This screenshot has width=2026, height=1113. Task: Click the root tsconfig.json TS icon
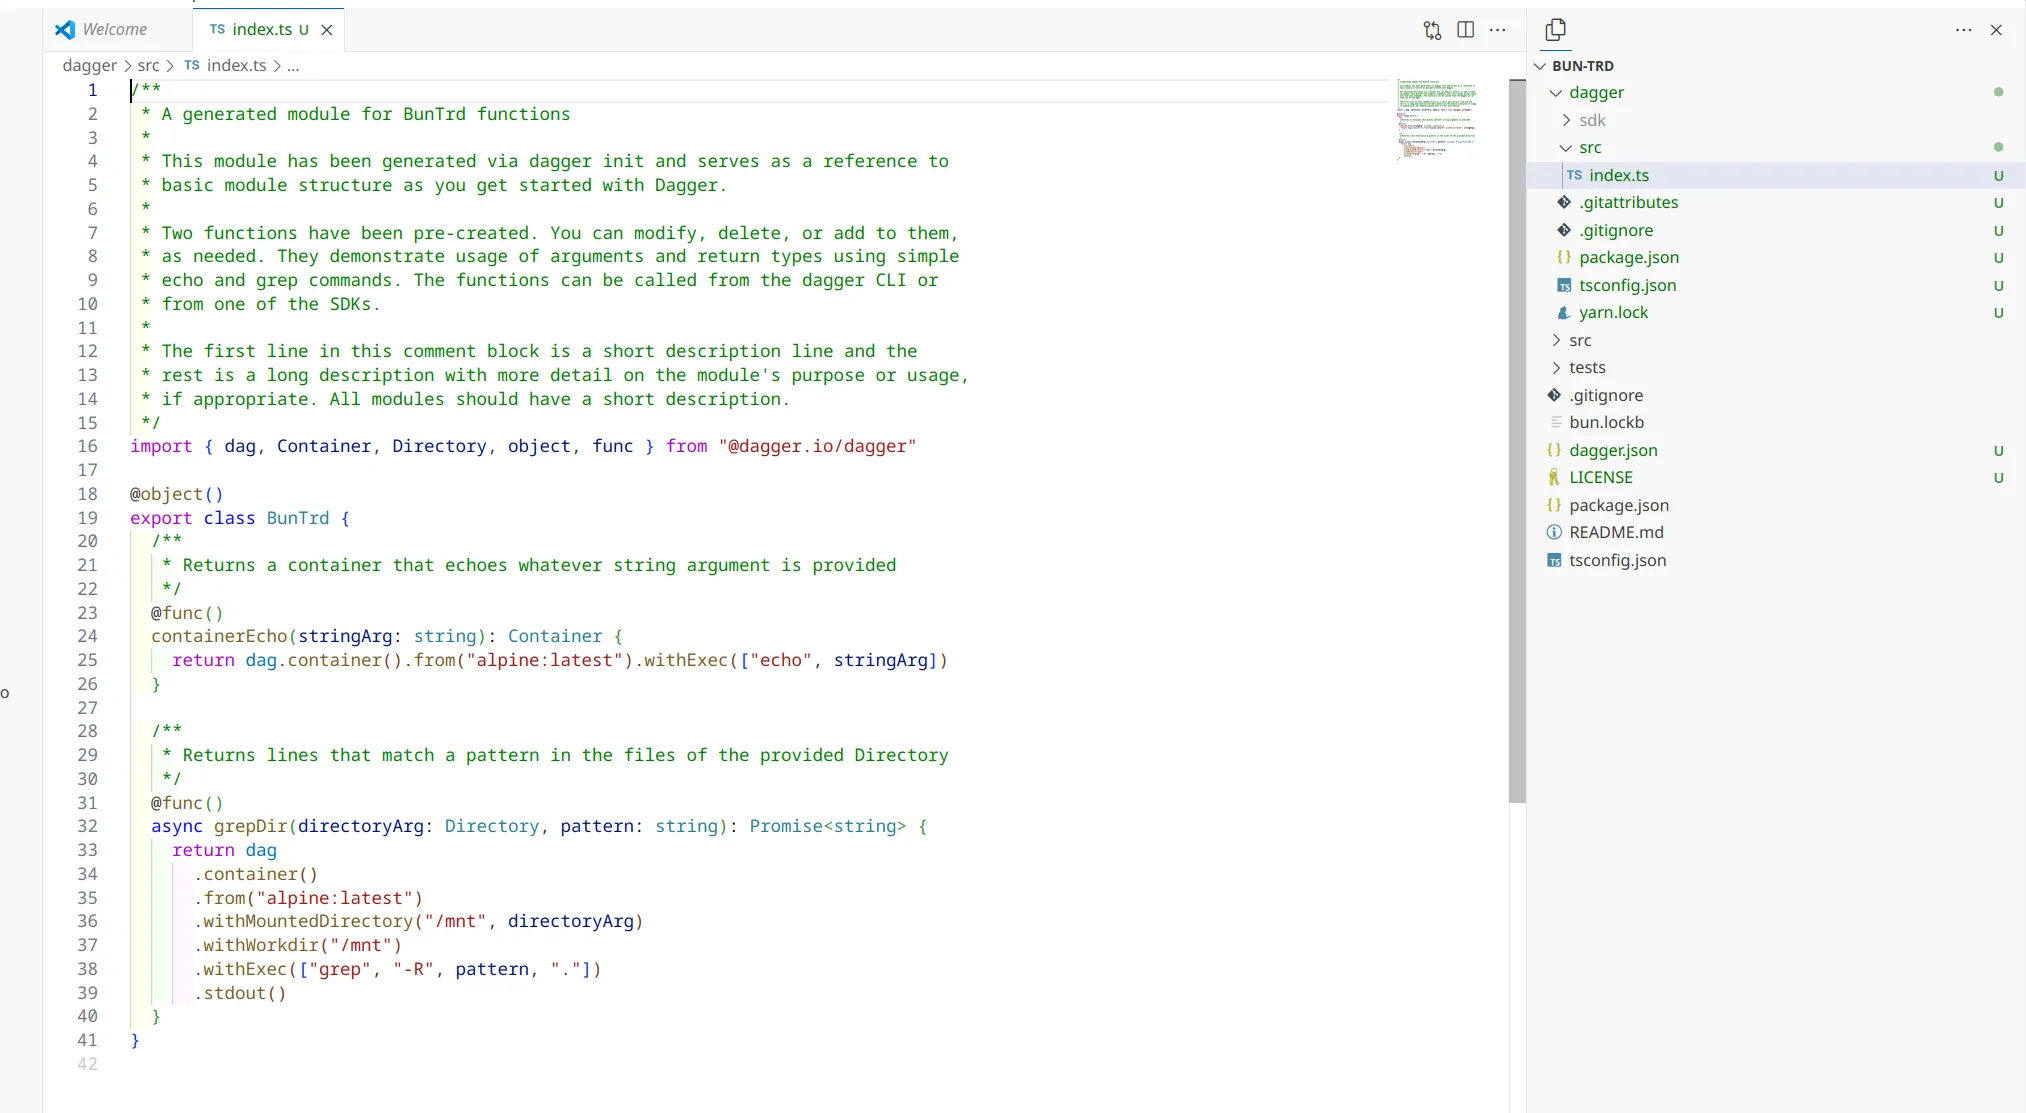click(1554, 560)
